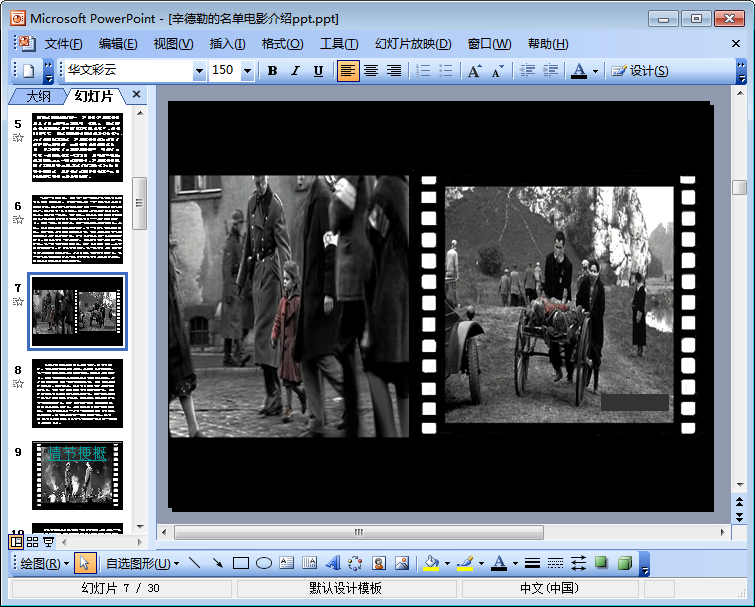This screenshot has height=607, width=755.
Task: Open the 帮助(H) menu
Action: coord(548,44)
